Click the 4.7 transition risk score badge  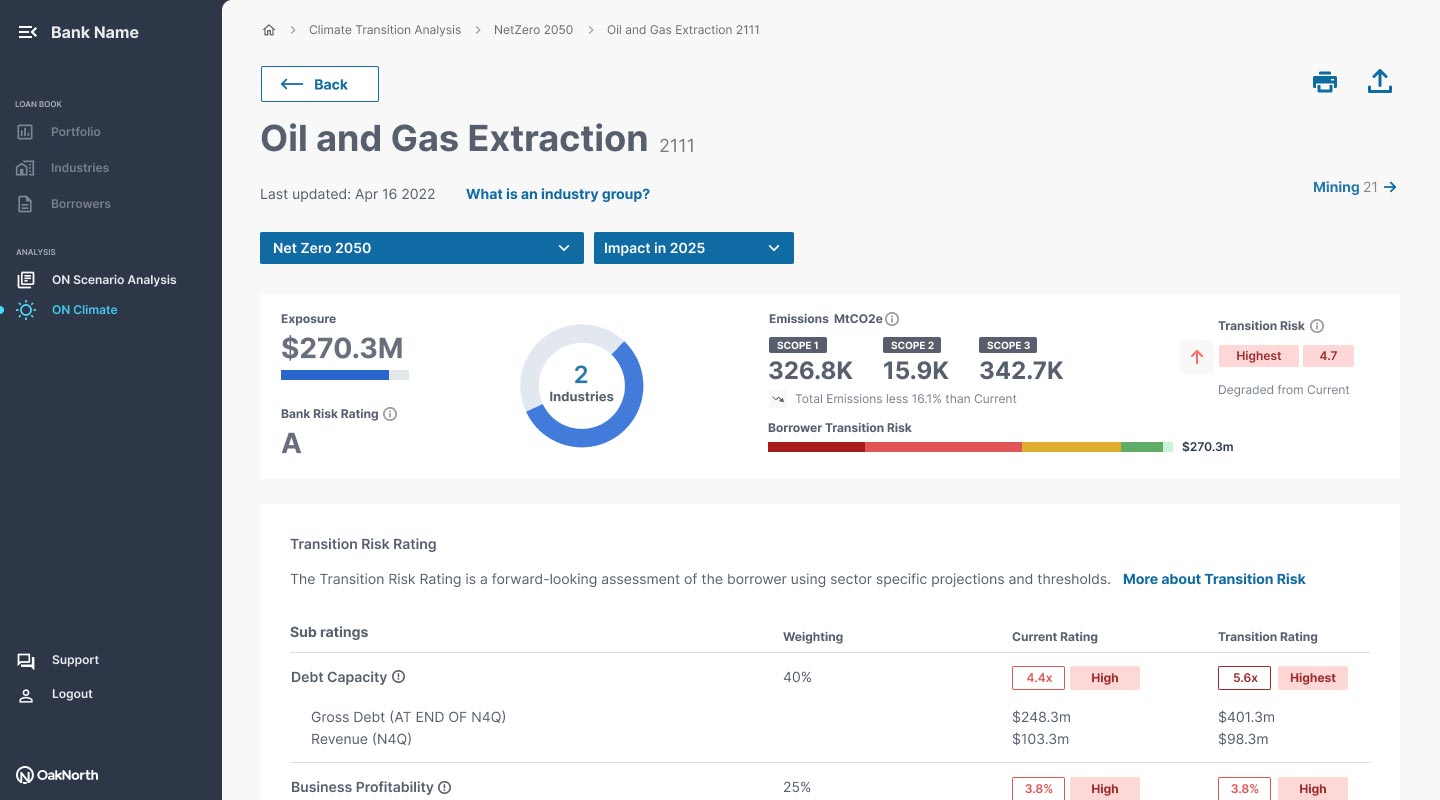tap(1328, 356)
